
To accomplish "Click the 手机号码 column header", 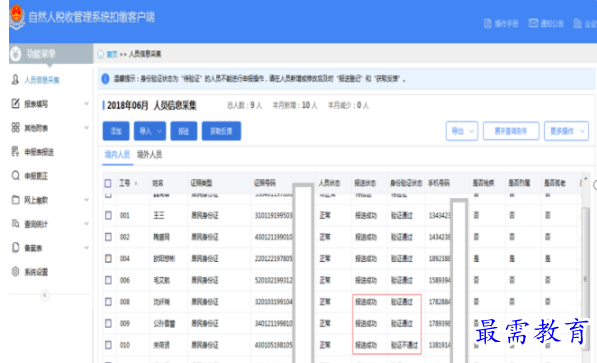I will coord(439,183).
